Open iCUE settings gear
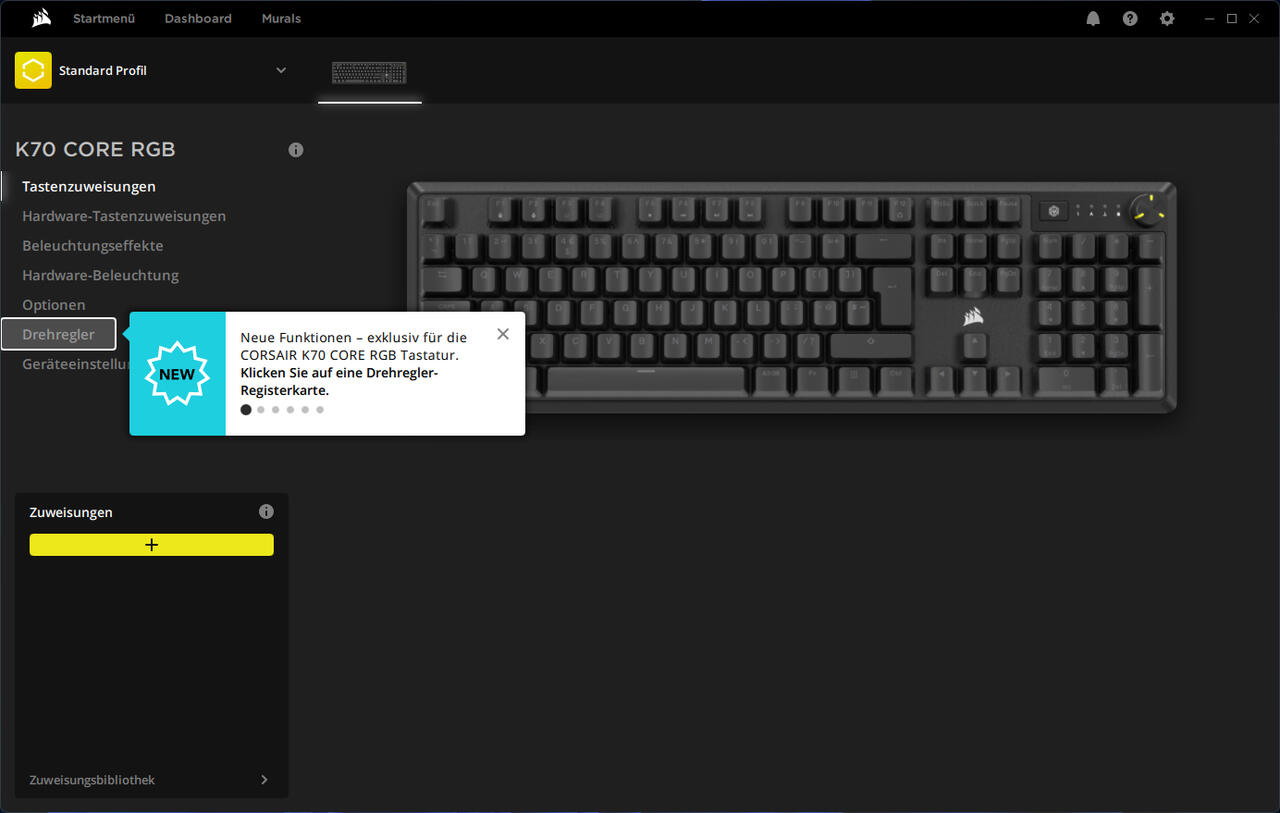Screen dimensions: 1280x813 click(1167, 18)
